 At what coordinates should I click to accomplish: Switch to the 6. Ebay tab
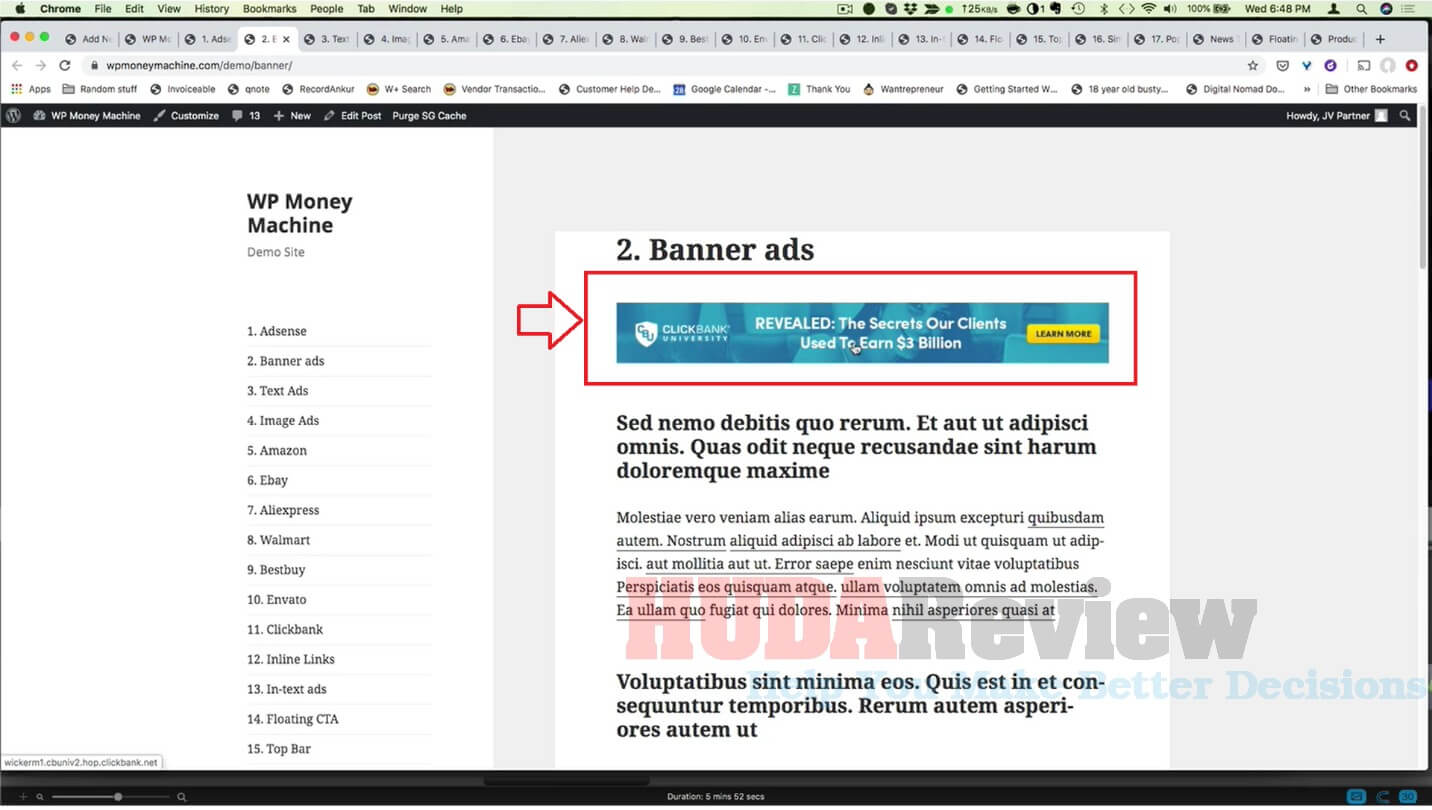[x=506, y=39]
